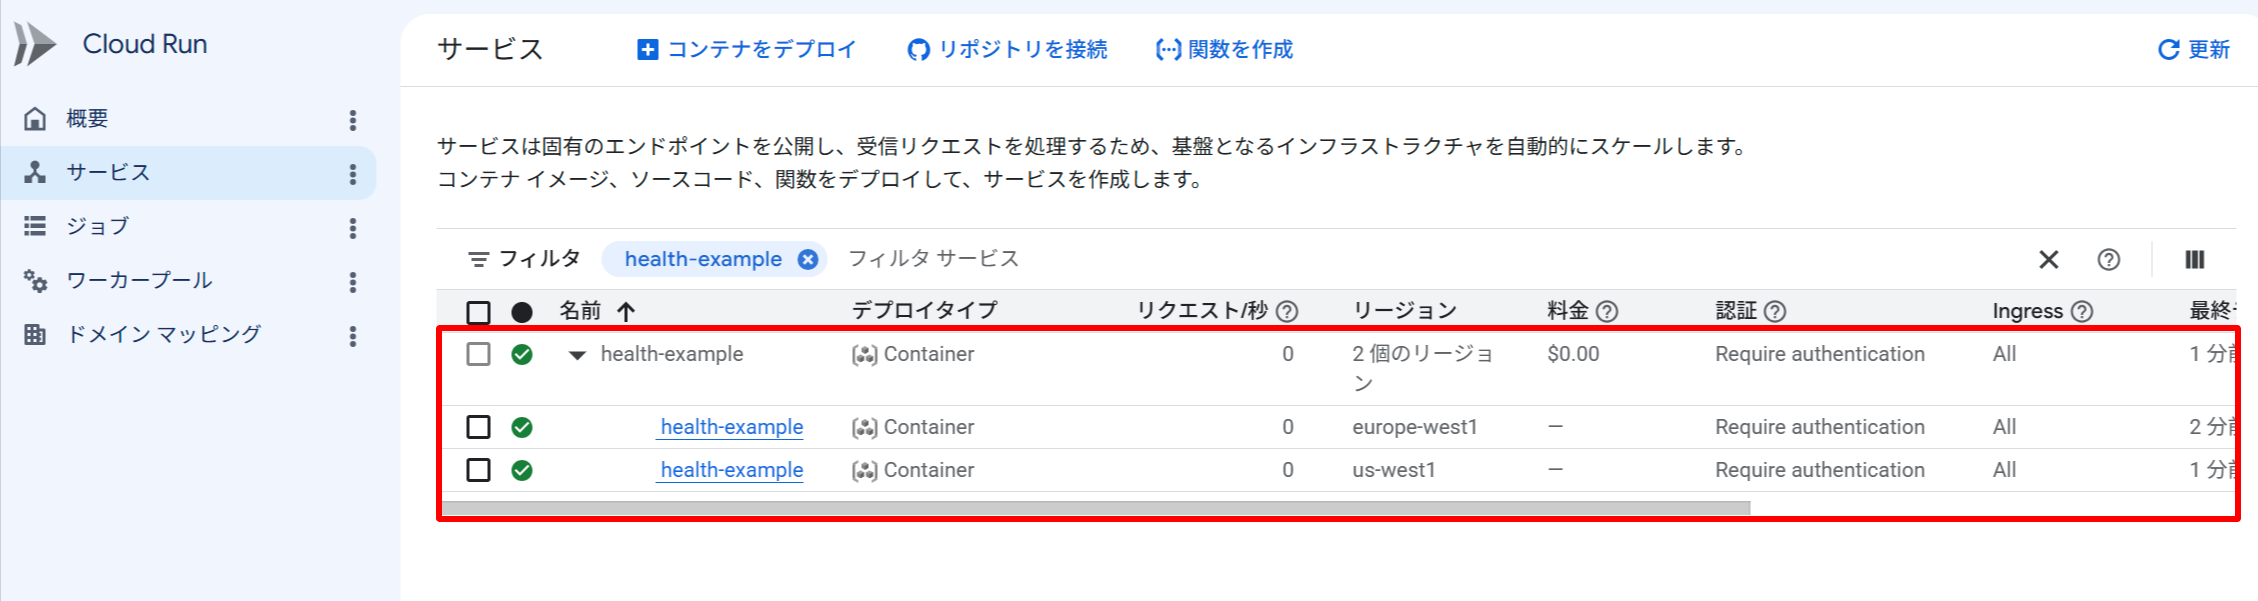This screenshot has width=2258, height=601.
Task: Click リポジトリを接続 button
Action: tap(1007, 49)
